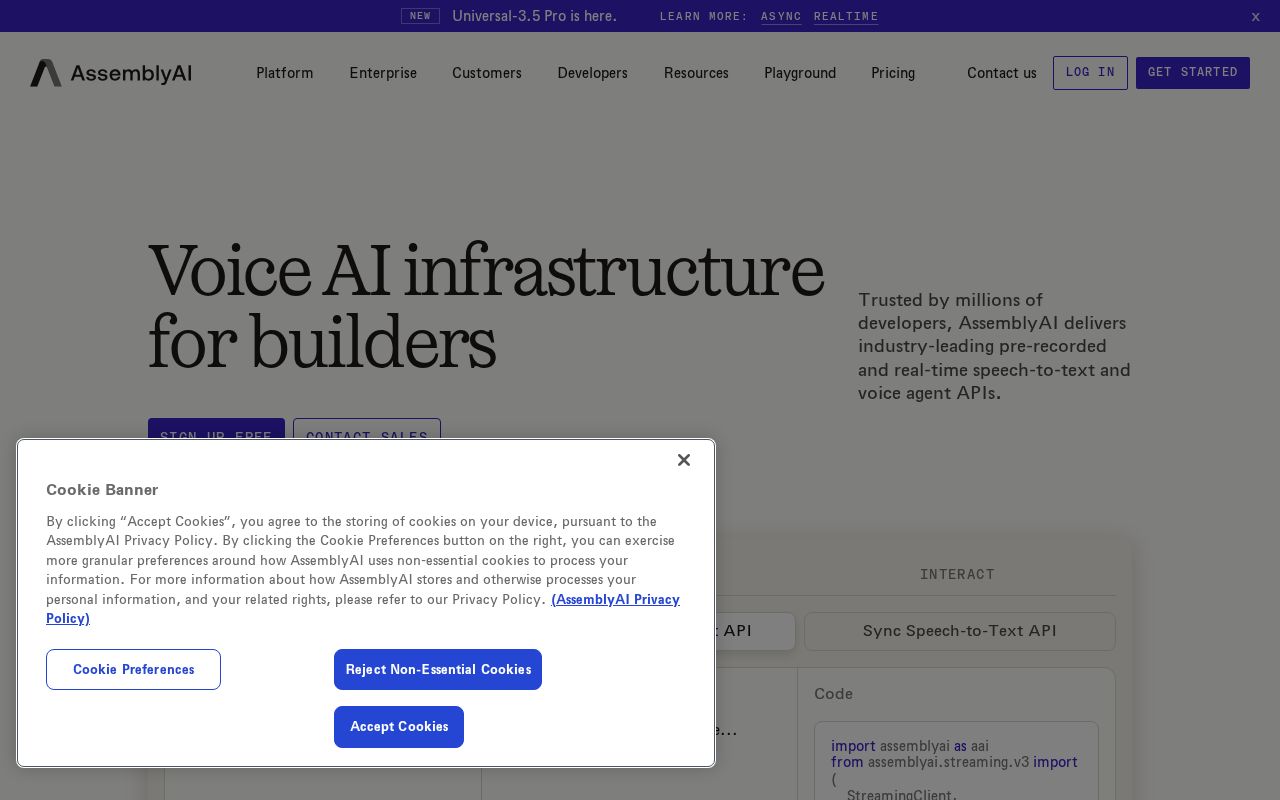Go to the Playground page
The image size is (1280, 800).
point(800,73)
